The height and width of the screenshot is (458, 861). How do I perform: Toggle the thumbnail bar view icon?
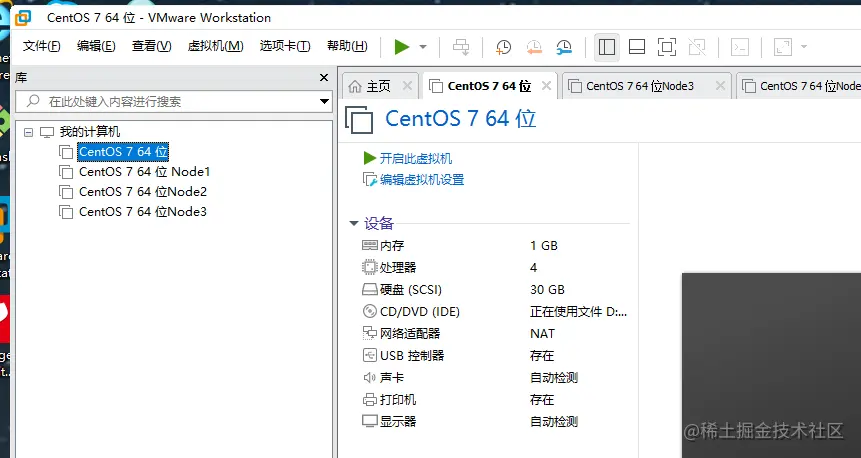(x=636, y=47)
